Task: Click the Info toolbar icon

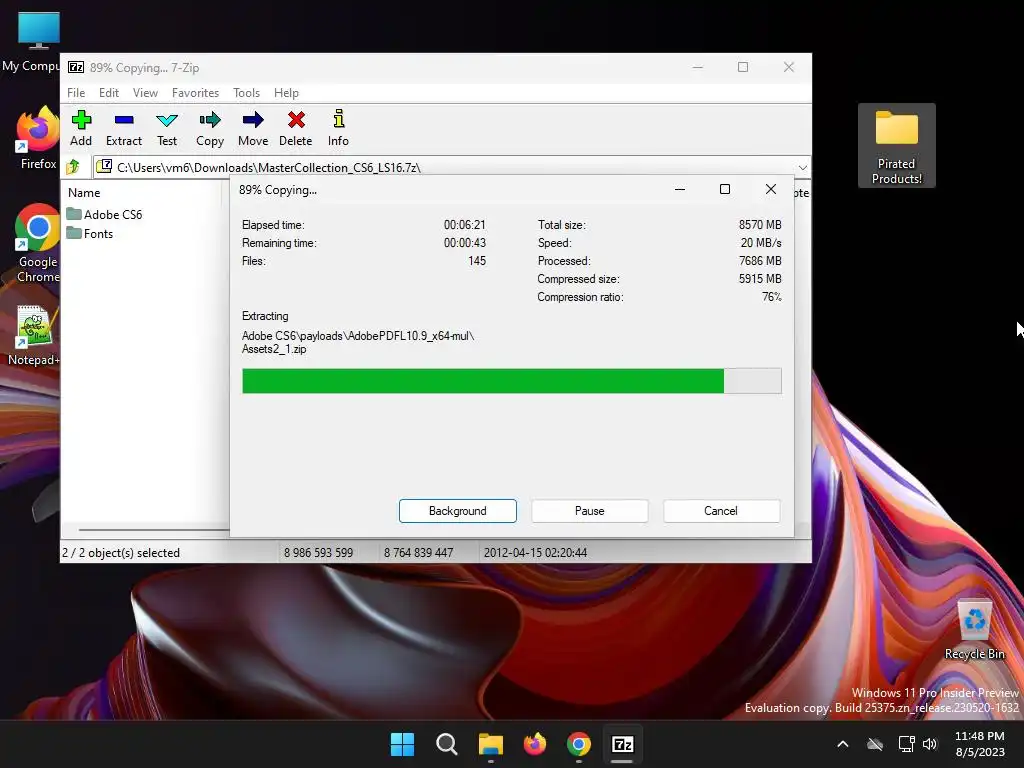Action: click(x=338, y=128)
